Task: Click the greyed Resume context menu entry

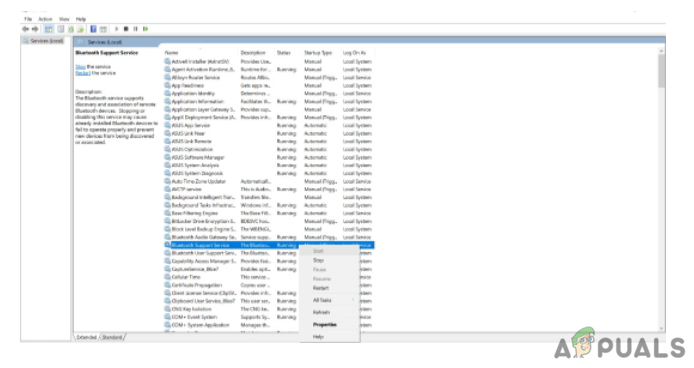Action: click(x=329, y=279)
